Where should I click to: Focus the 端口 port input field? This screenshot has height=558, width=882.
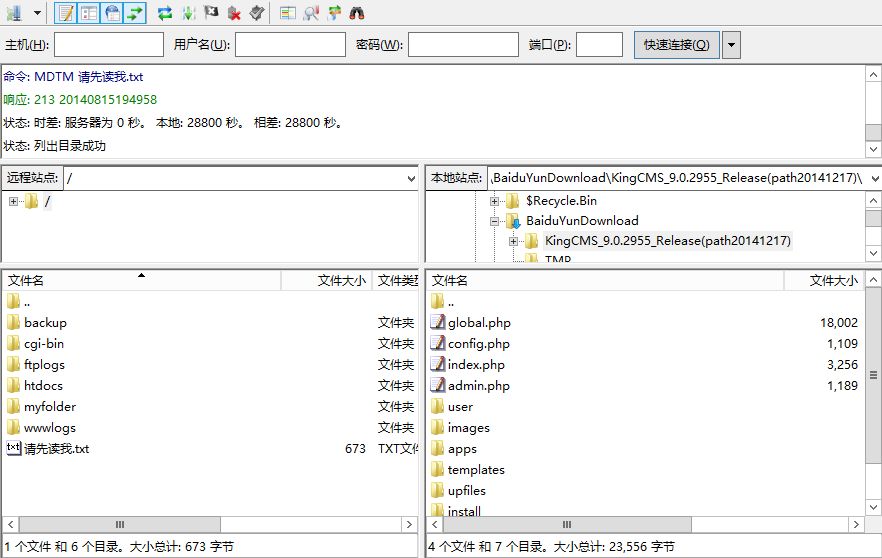pyautogui.click(x=599, y=44)
